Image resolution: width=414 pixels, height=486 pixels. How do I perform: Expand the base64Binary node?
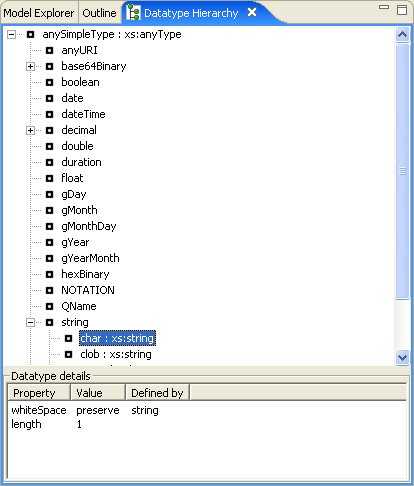(x=30, y=66)
